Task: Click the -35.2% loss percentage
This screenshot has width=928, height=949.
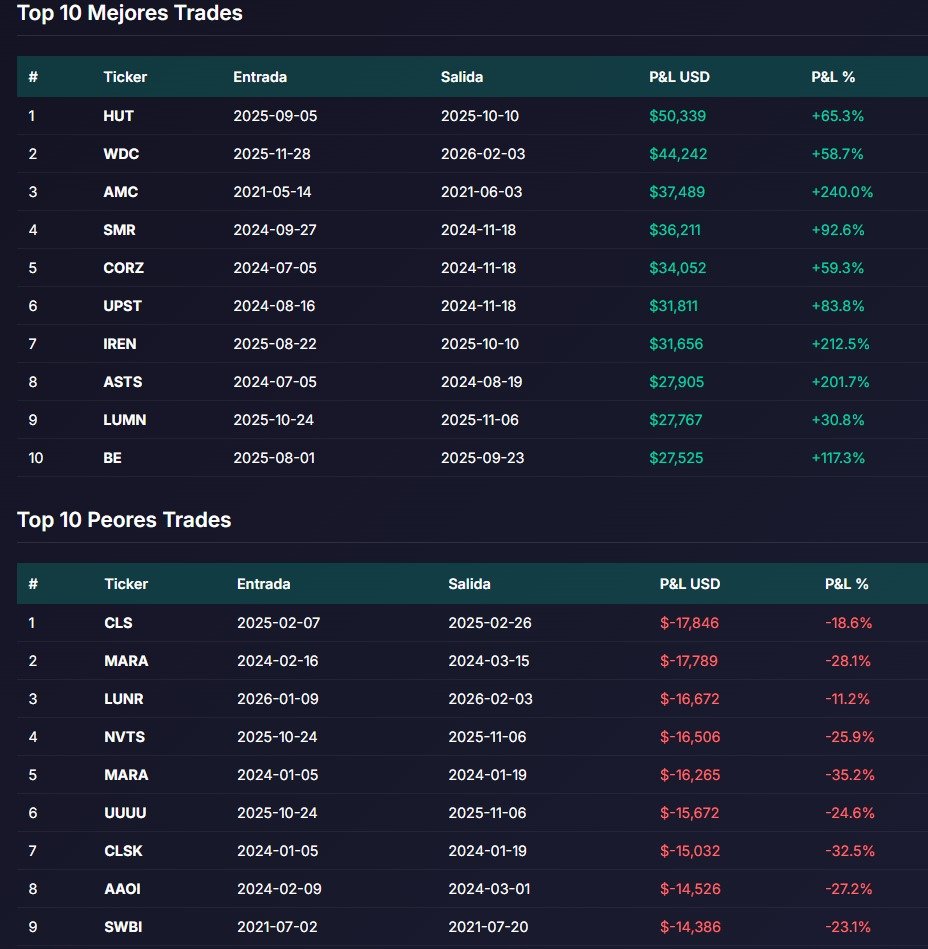Action: [x=850, y=775]
